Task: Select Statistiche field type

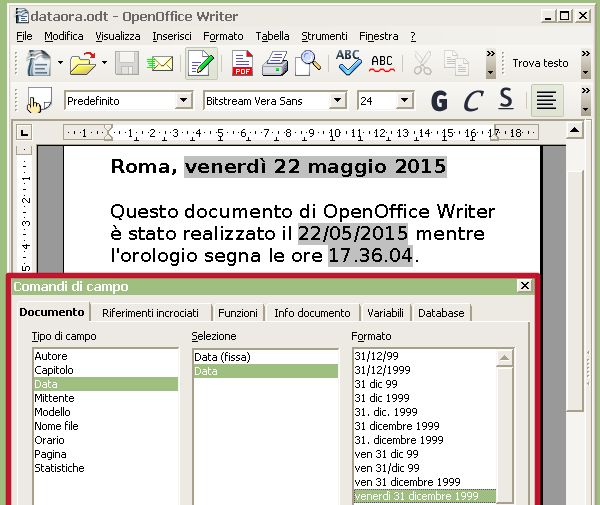Action: 106,468
